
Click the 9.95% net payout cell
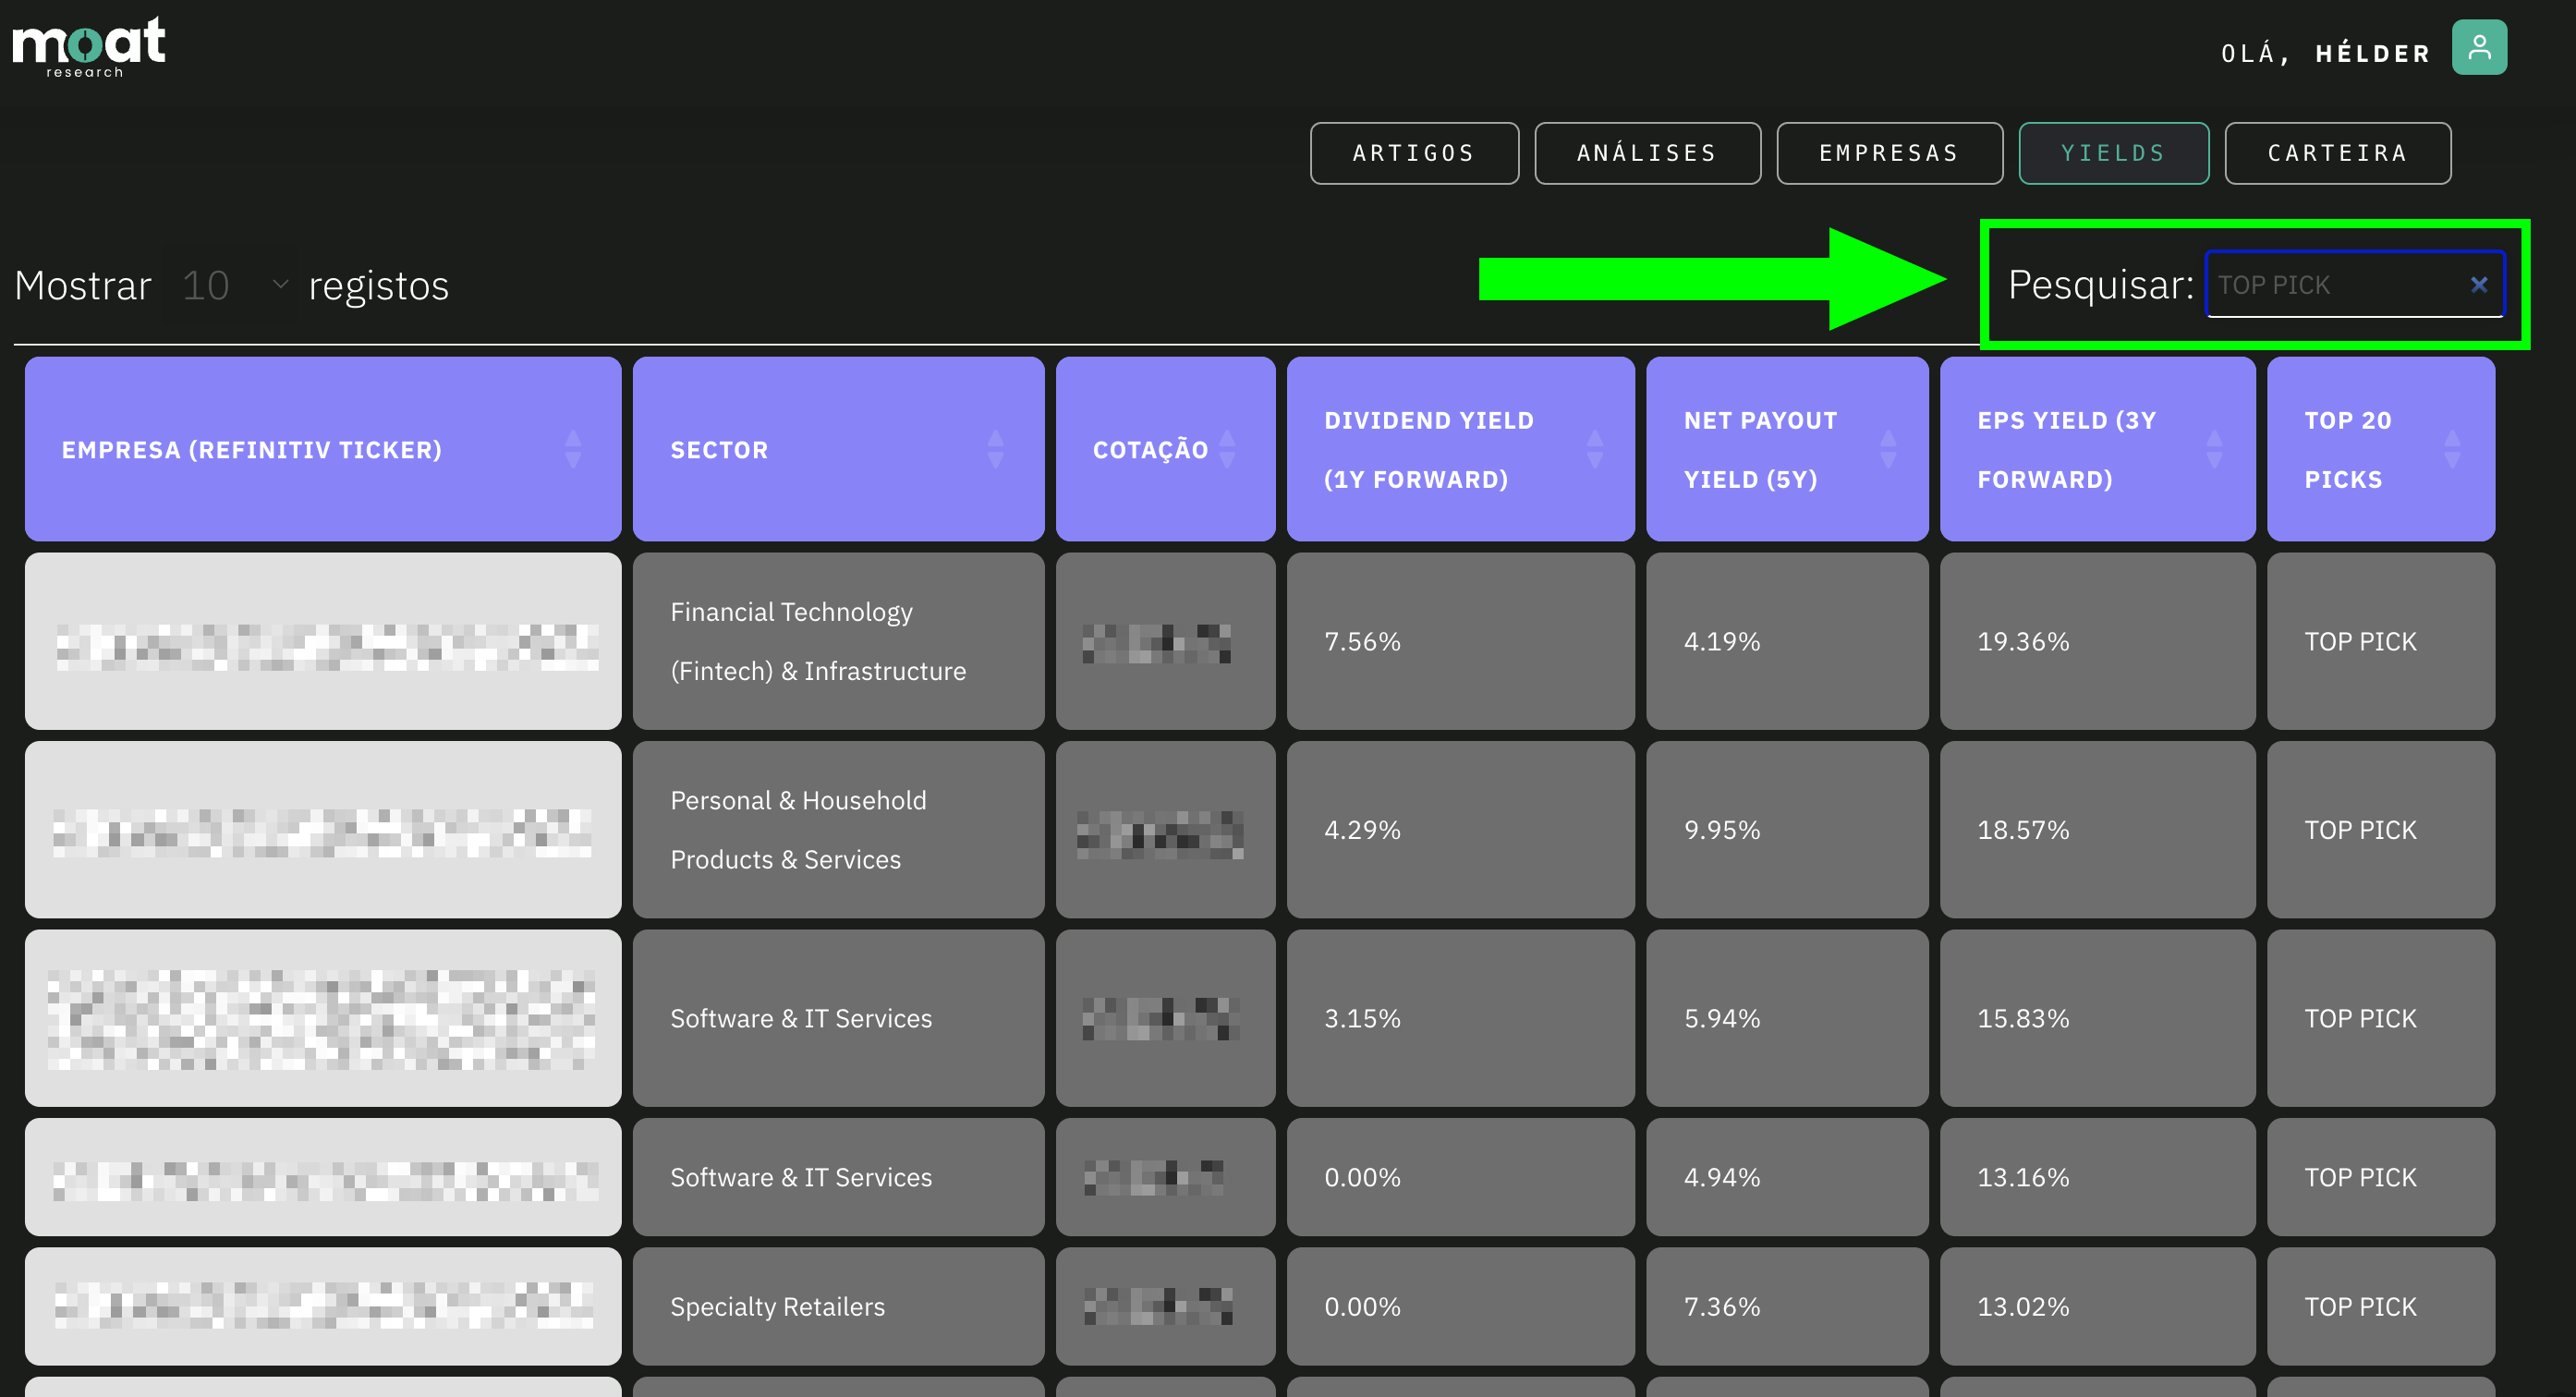[1787, 829]
